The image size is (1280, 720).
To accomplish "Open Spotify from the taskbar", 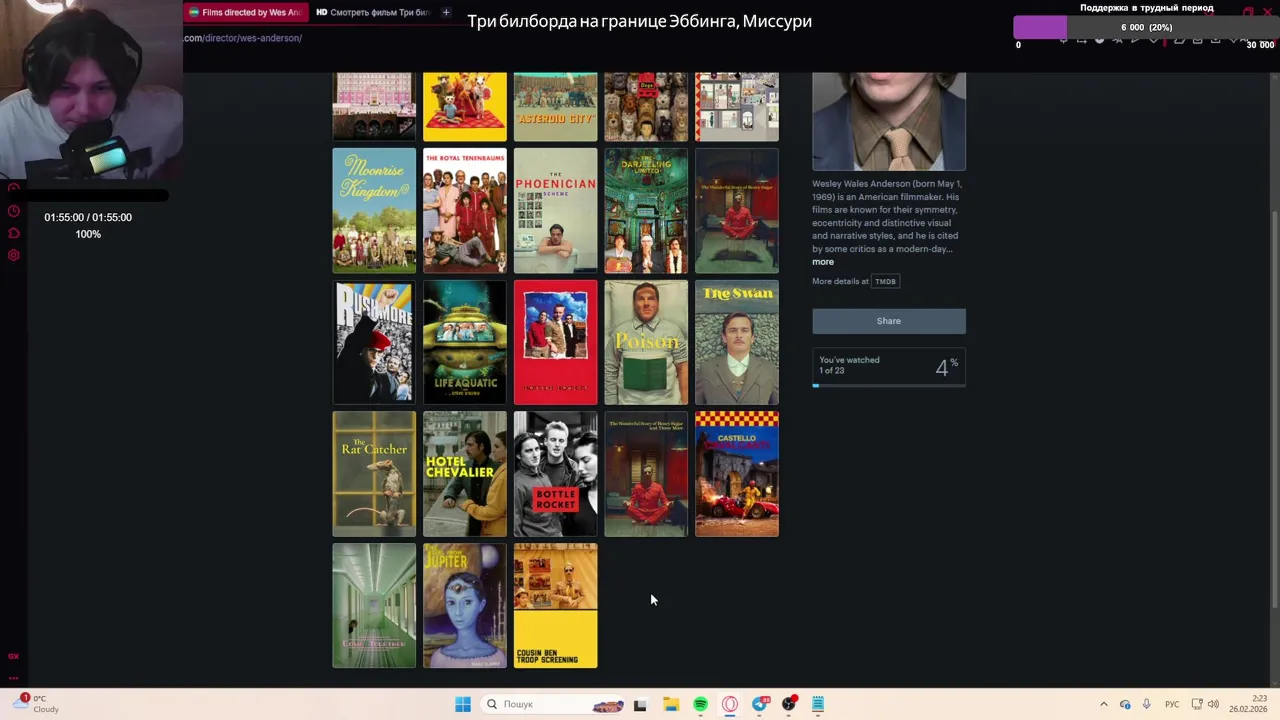I will (x=700, y=704).
